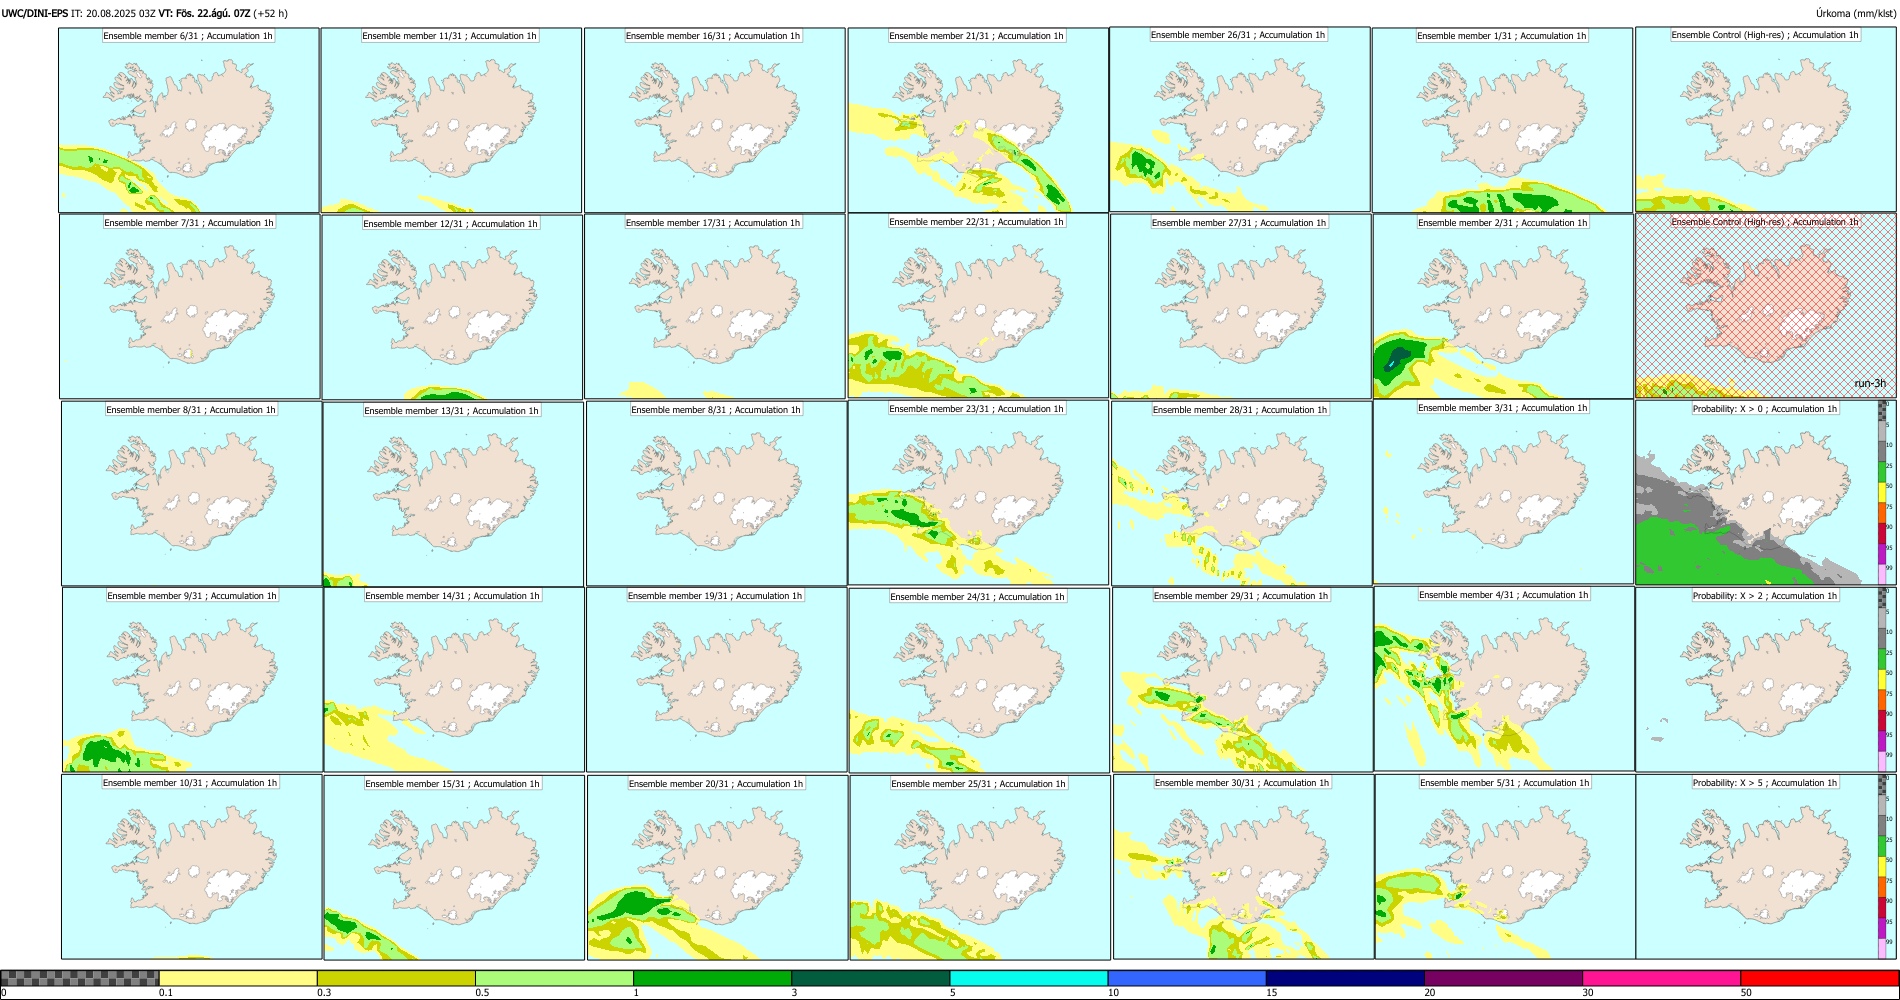This screenshot has width=1900, height=1000.
Task: Select the checkered gray 0–0.1 legend swatch
Action: pyautogui.click(x=80, y=978)
